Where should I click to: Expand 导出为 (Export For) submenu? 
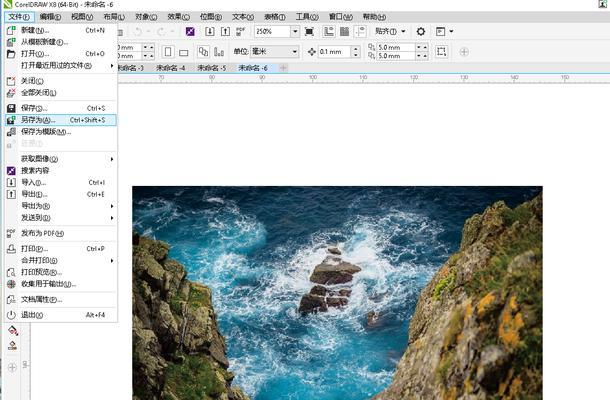pyautogui.click(x=61, y=206)
